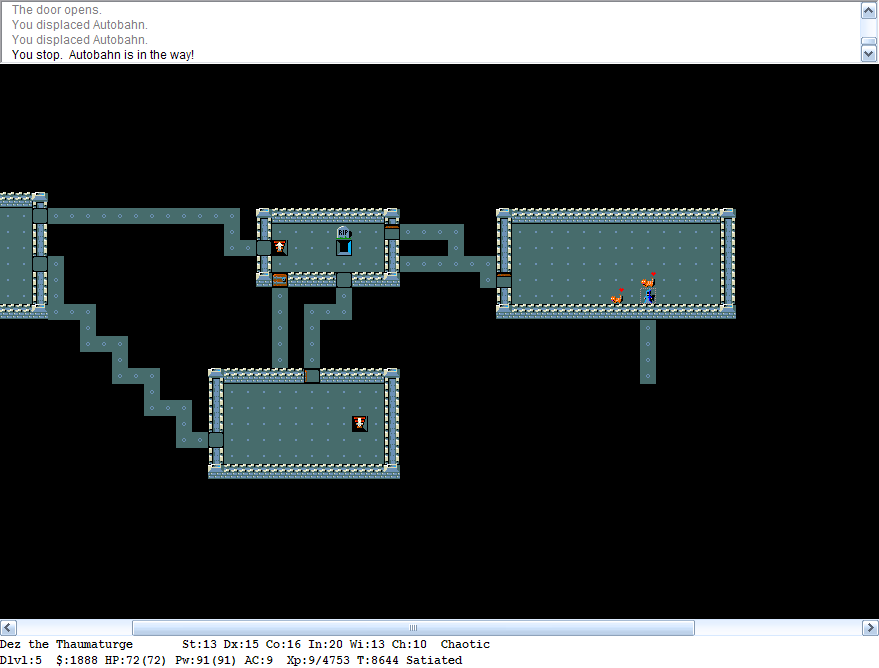Click the message log vertical scrollbar thumb
Screen dimensions: 879x668
[x=868, y=41]
